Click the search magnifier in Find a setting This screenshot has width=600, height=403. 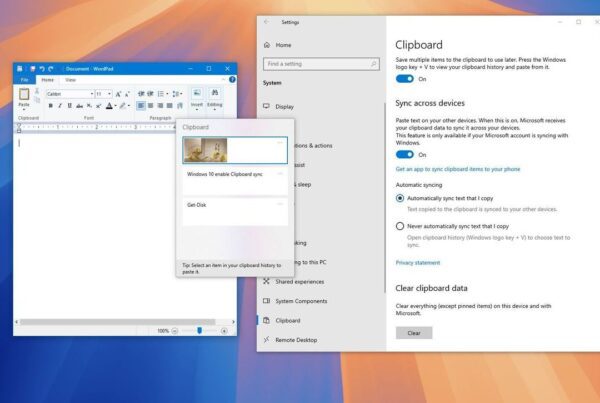coord(373,64)
